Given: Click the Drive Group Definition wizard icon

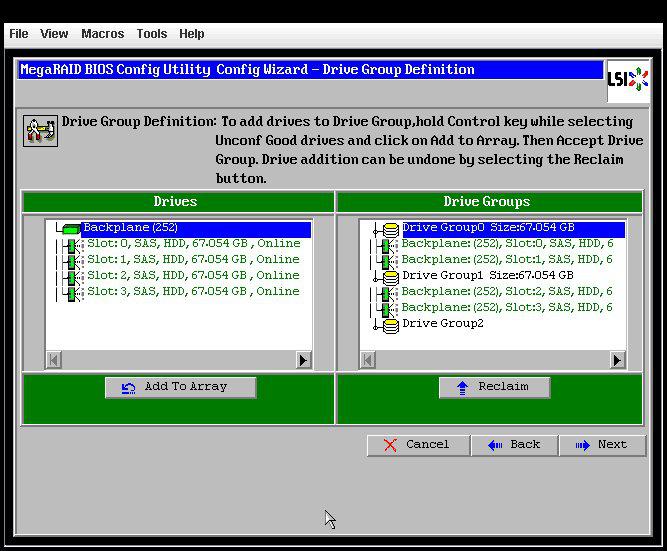Looking at the screenshot, I should point(40,130).
